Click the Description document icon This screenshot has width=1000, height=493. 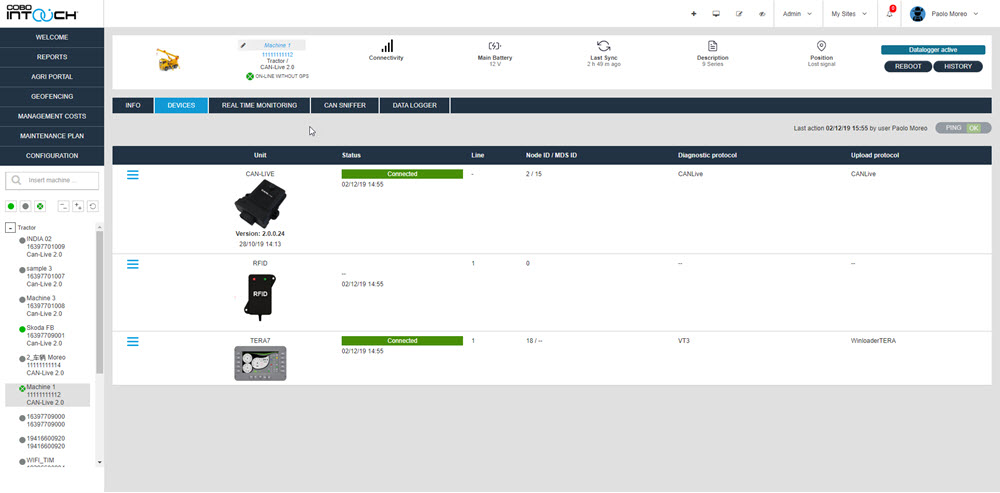[712, 46]
